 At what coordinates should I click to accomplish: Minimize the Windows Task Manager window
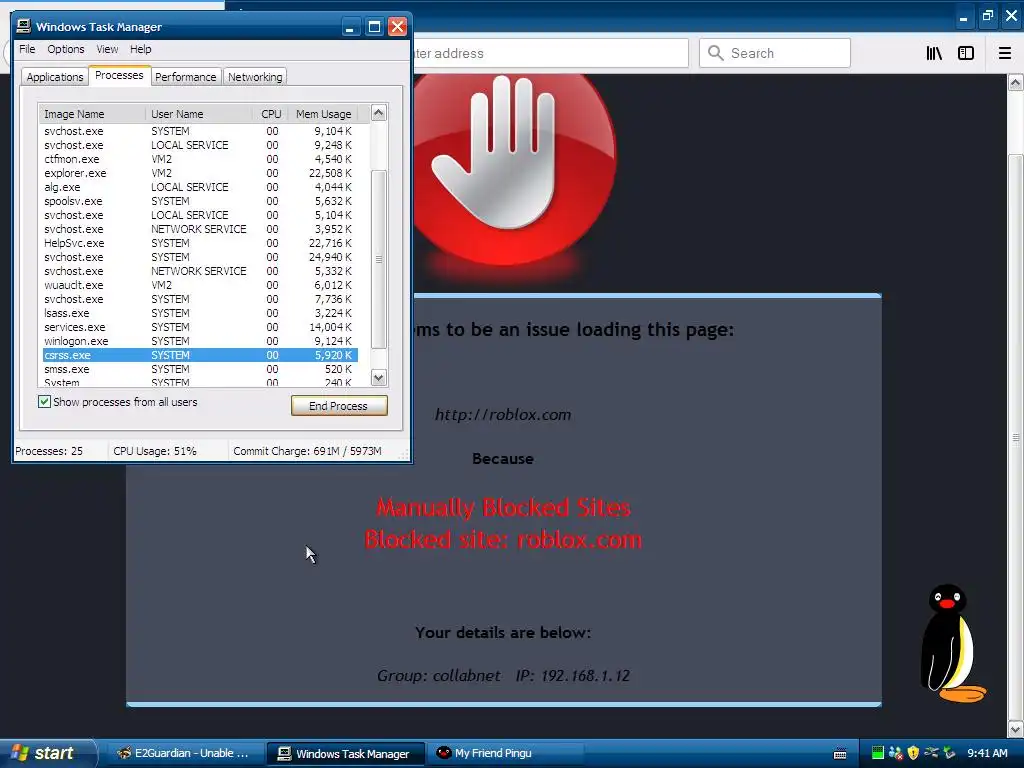[x=350, y=27]
